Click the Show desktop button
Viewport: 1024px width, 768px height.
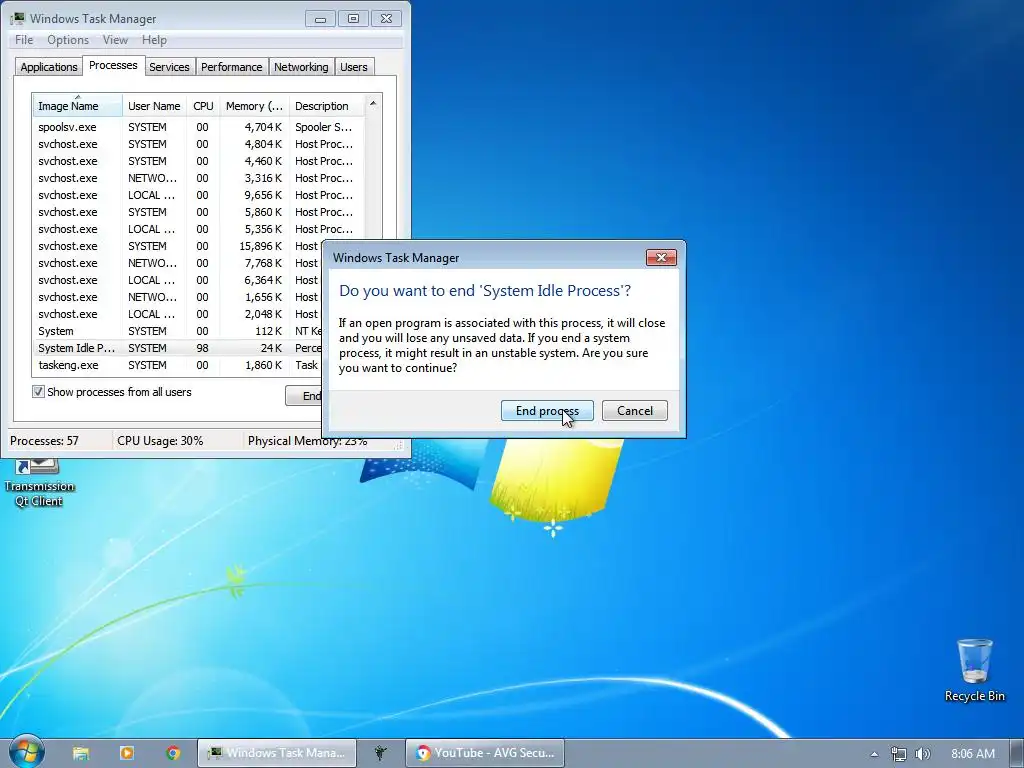(1017, 754)
